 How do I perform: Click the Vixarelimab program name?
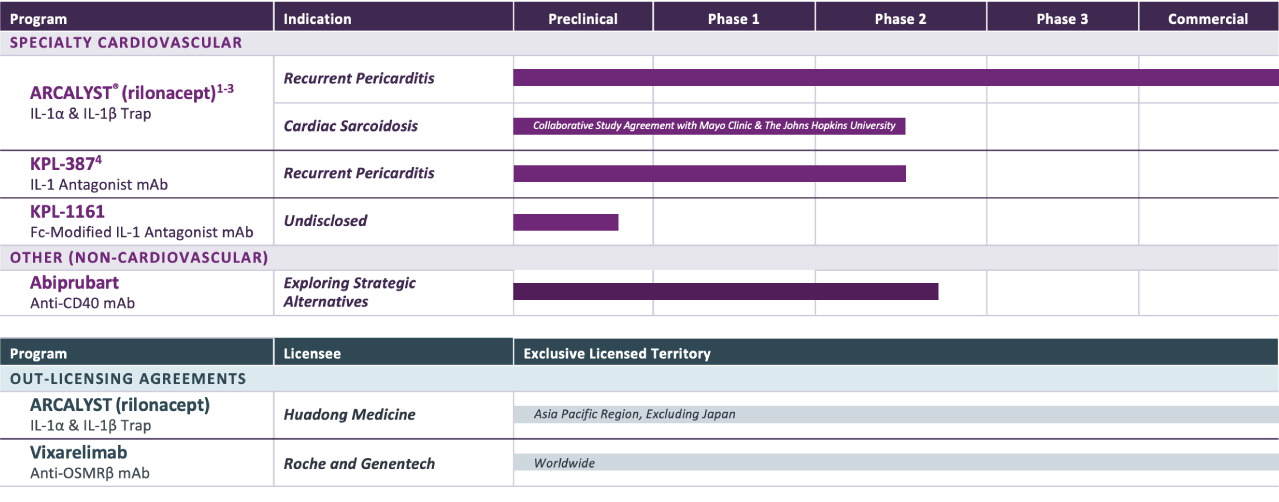(79, 453)
